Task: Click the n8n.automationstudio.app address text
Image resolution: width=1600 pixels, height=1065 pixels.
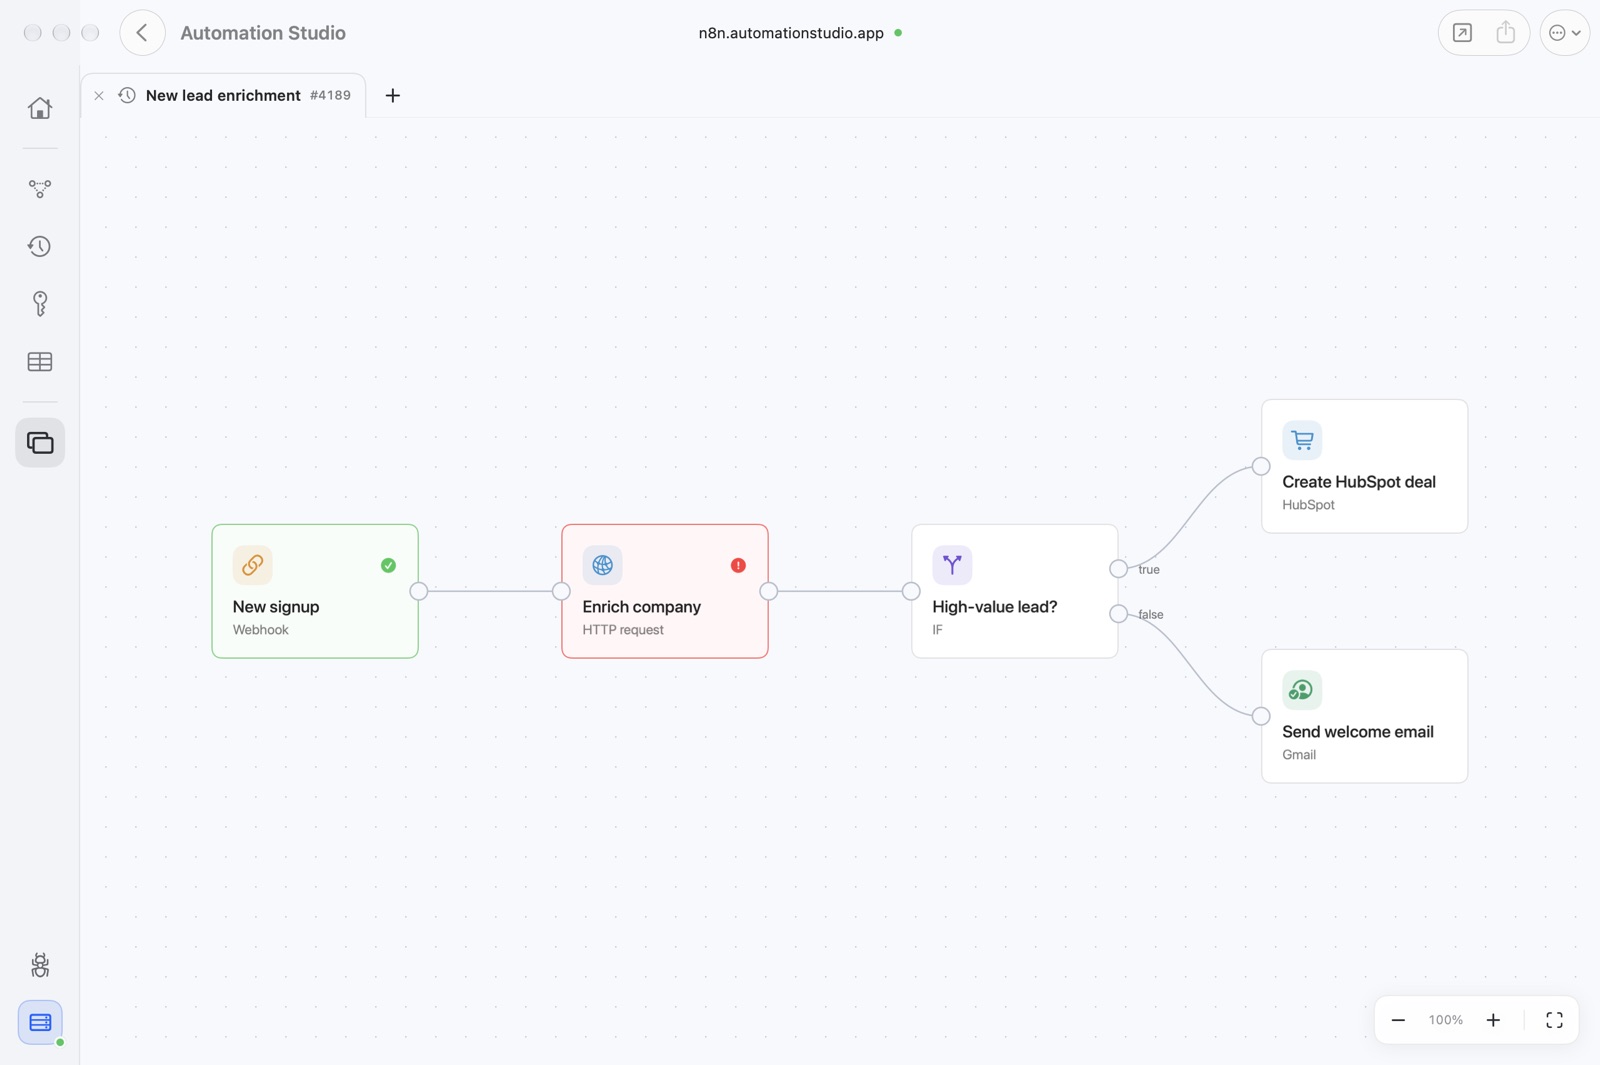Action: pos(791,33)
